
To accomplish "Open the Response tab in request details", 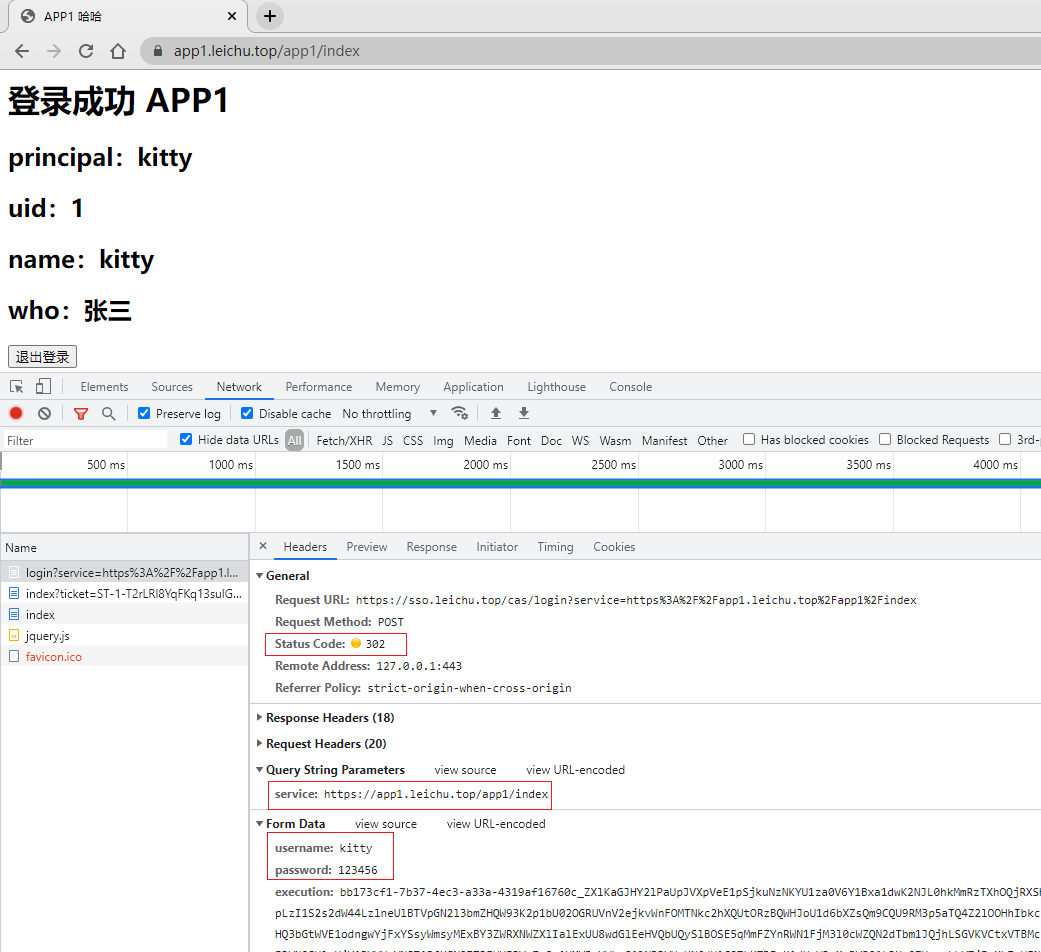I will tap(431, 547).
